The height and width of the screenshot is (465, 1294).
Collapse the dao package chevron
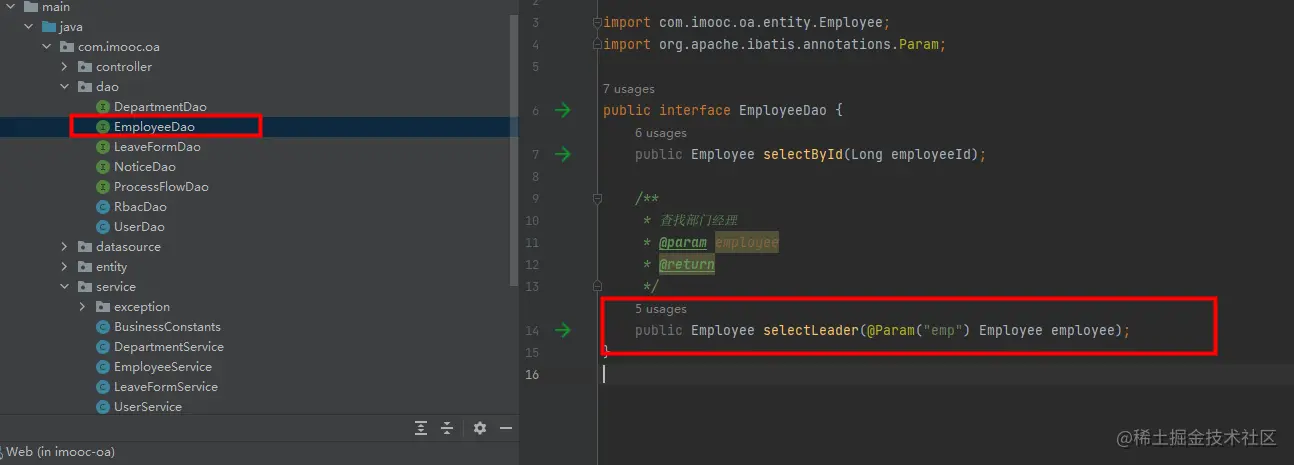[x=65, y=87]
